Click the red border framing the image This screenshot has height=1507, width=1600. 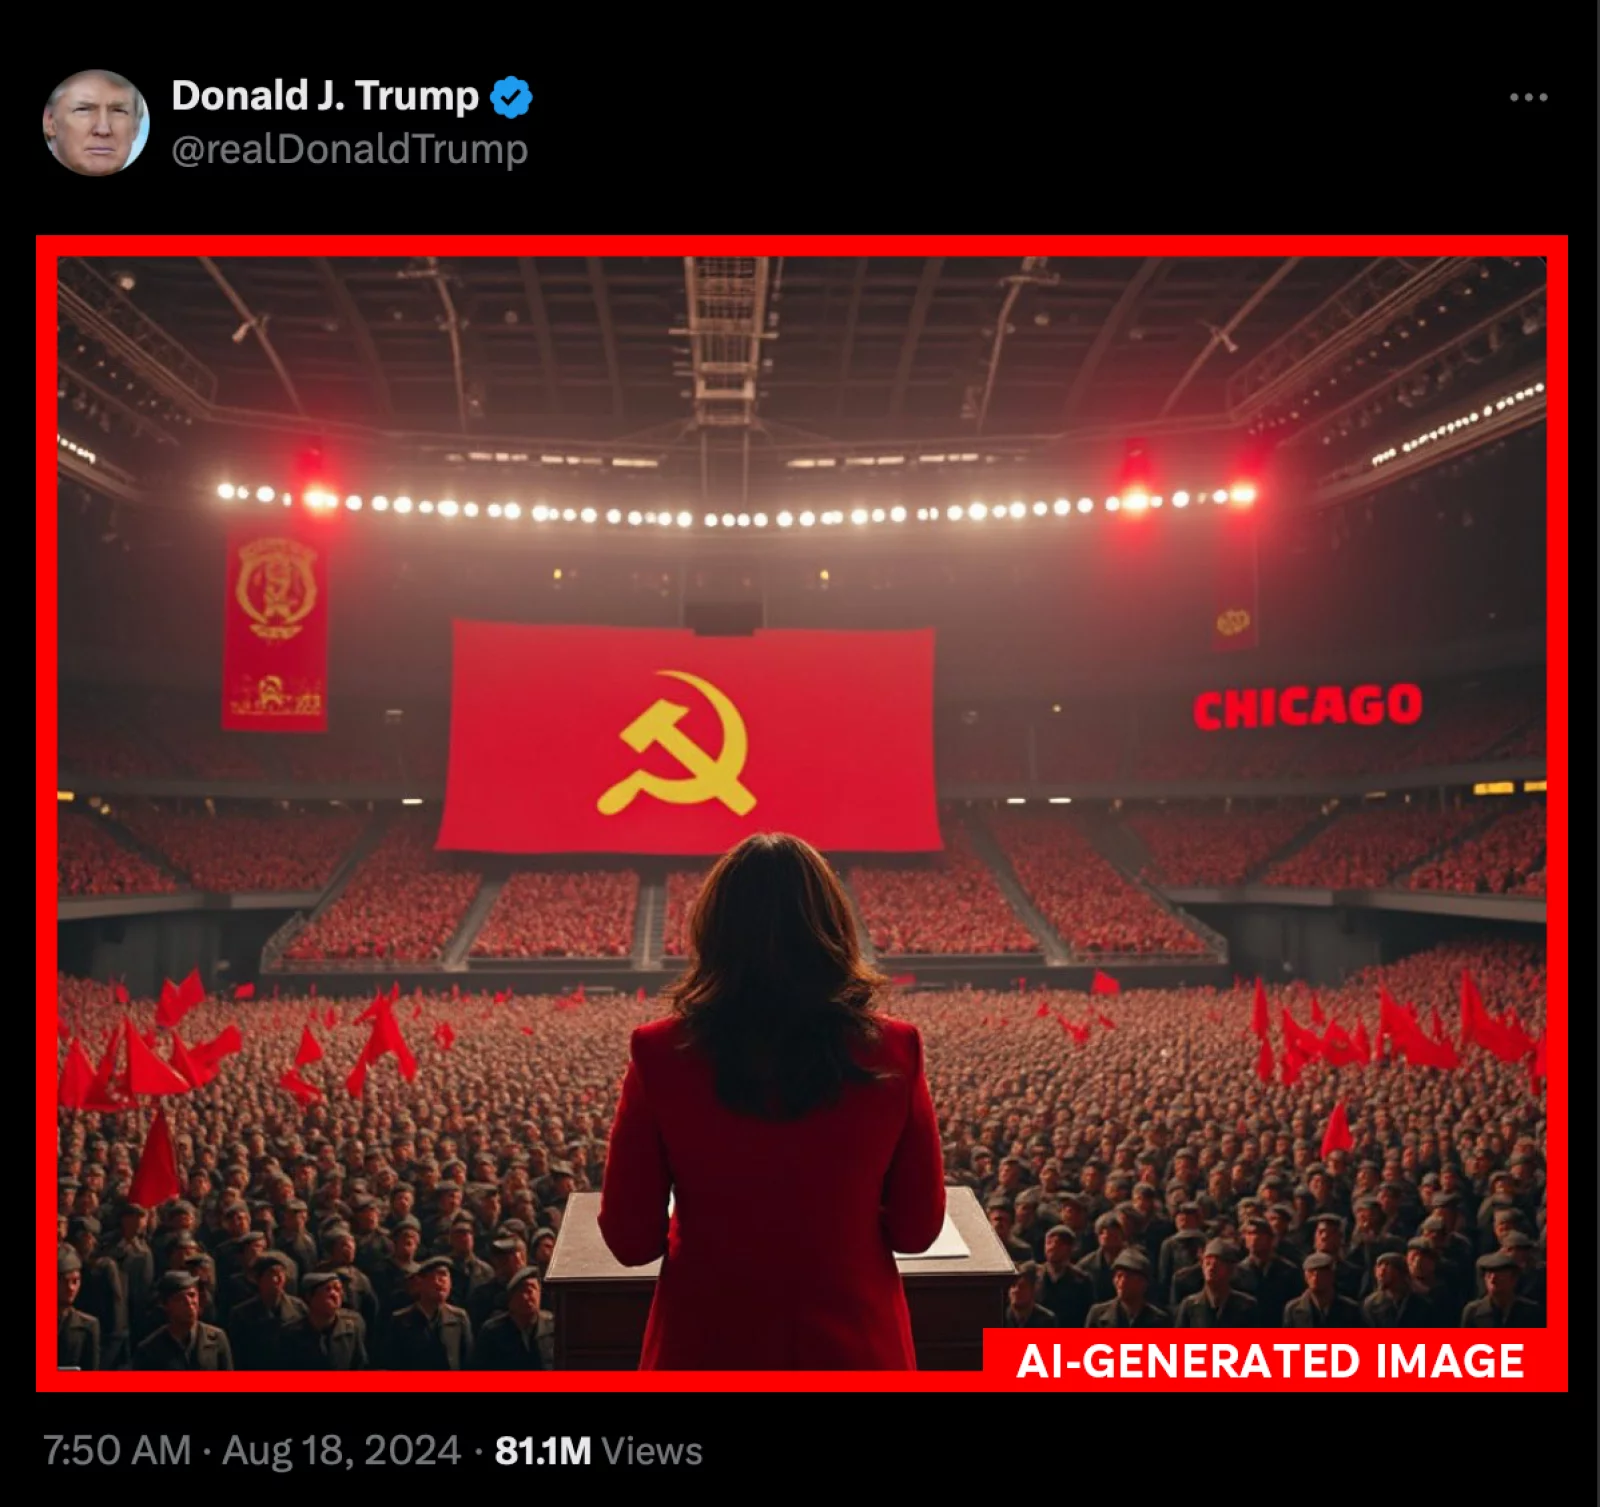(801, 246)
